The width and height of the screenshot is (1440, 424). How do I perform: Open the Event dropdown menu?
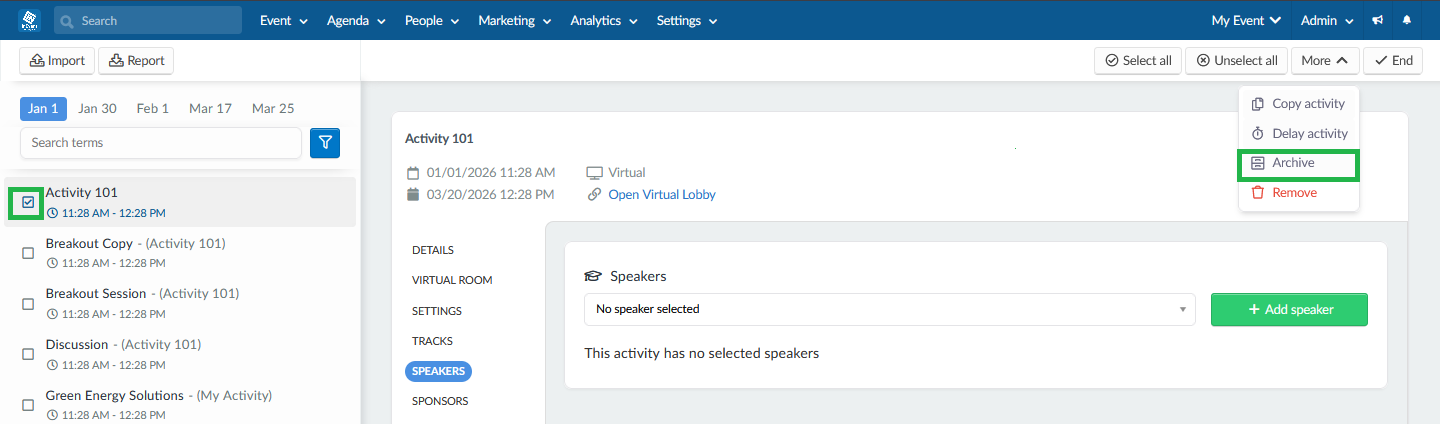pos(284,20)
